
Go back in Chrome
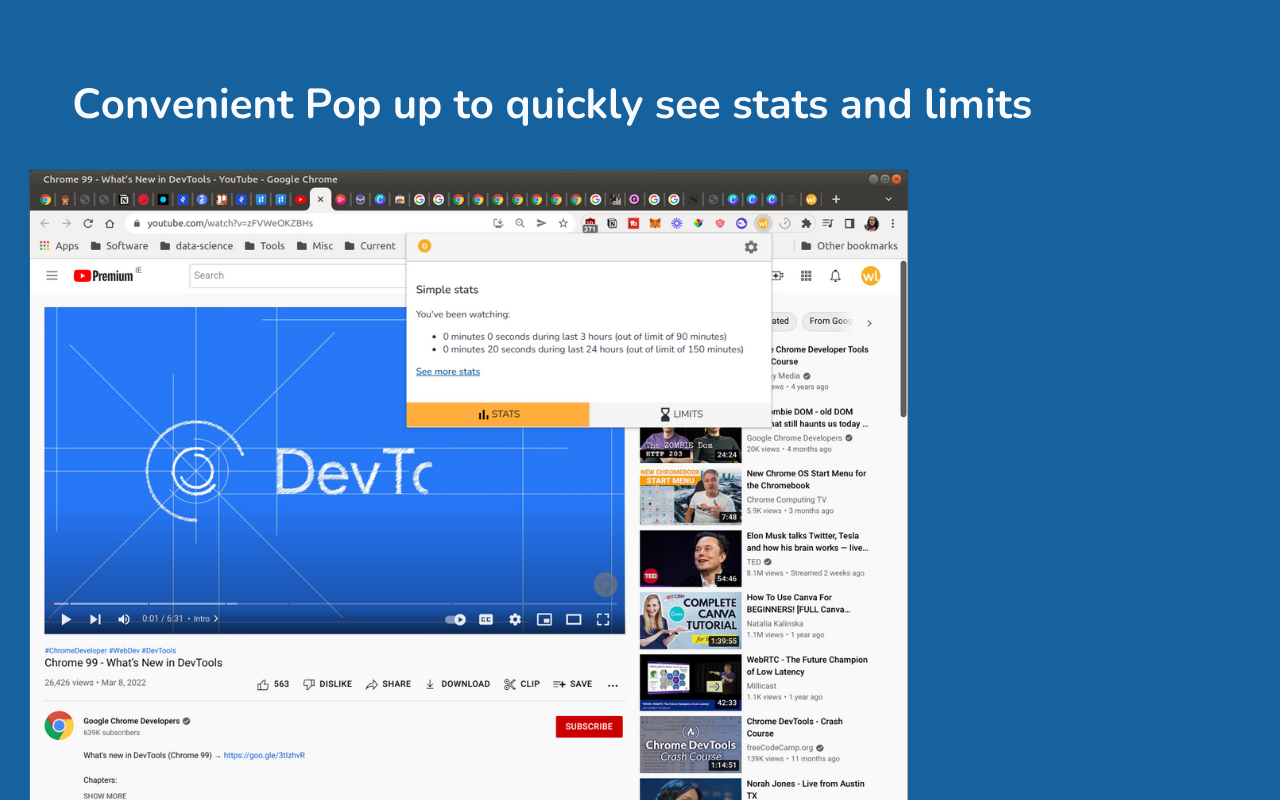coord(44,223)
